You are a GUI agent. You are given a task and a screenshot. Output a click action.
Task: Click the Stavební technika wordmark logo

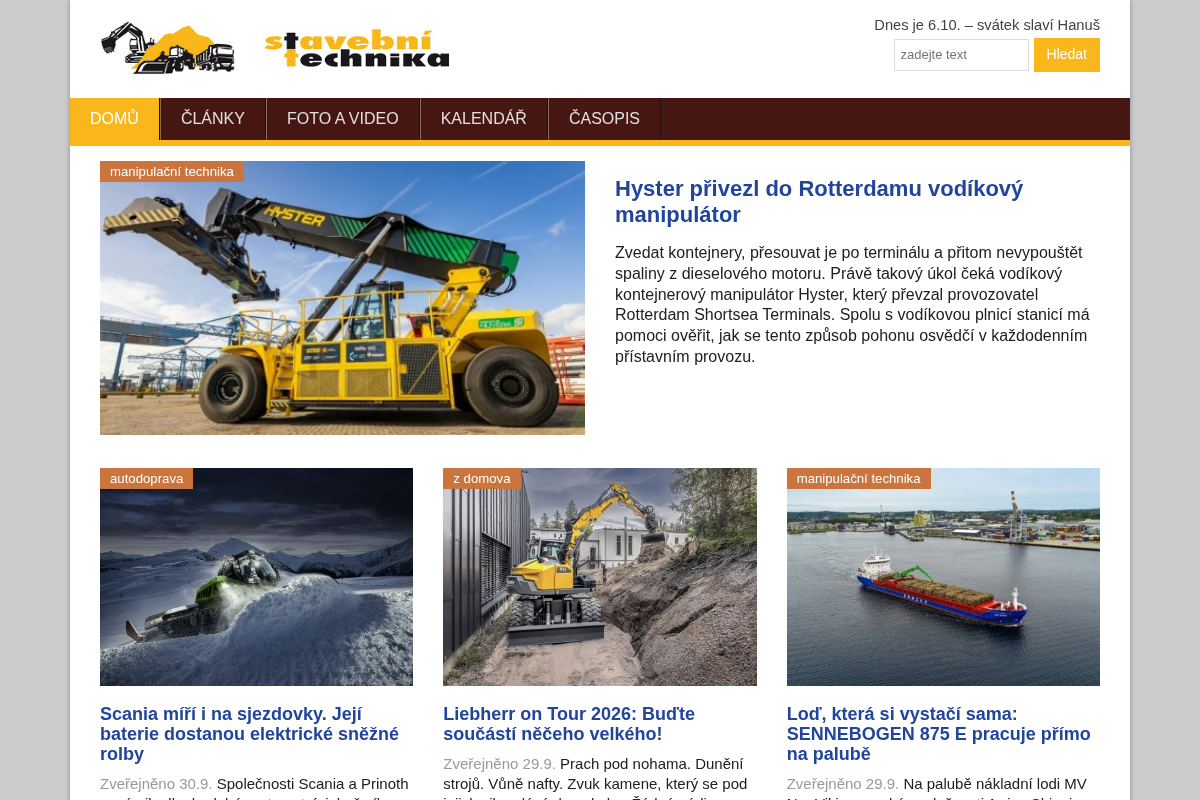click(357, 49)
